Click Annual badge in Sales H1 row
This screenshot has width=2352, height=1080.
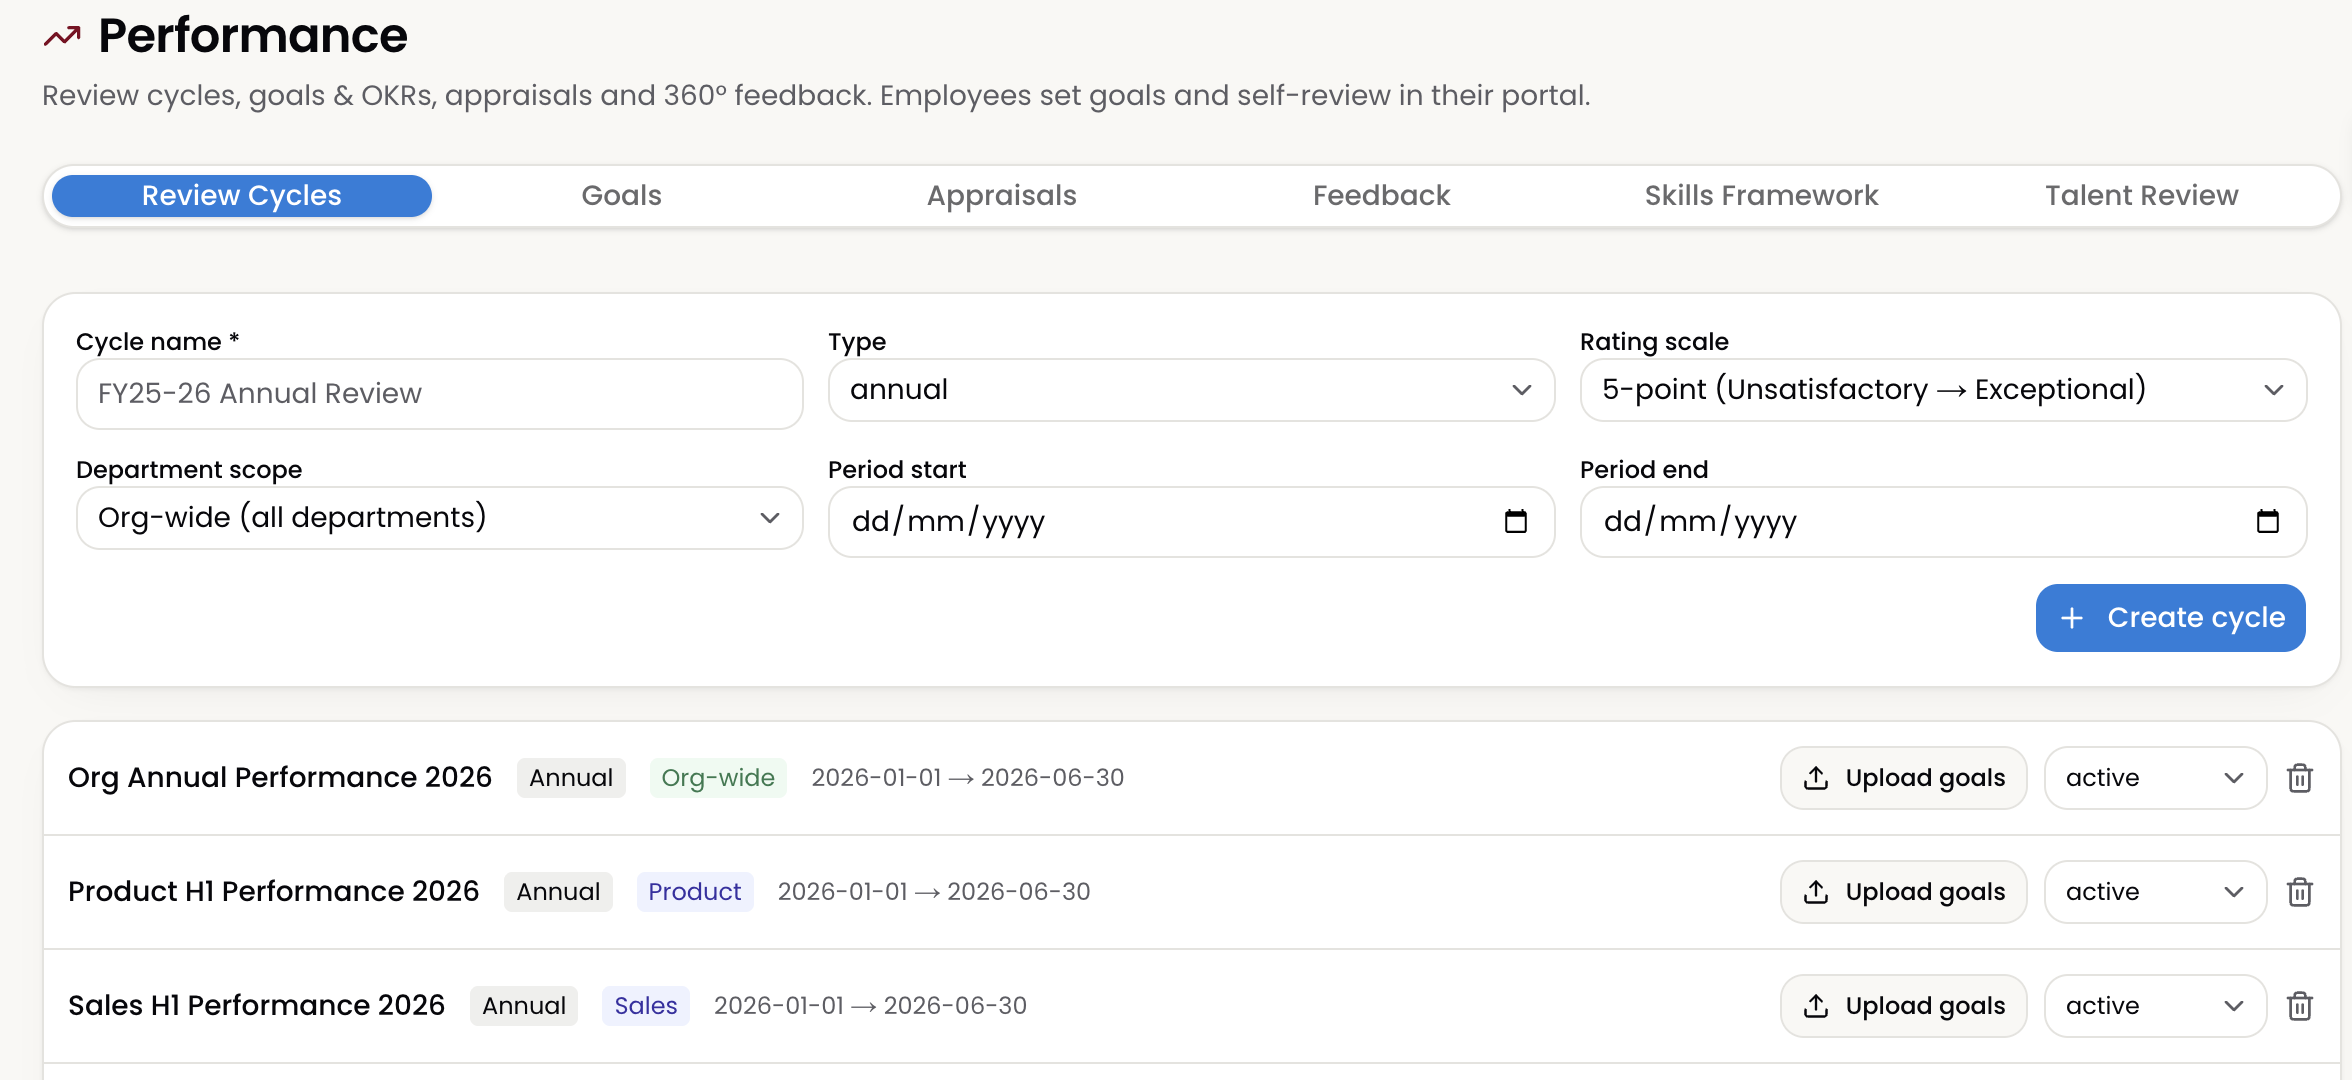[x=524, y=1006]
